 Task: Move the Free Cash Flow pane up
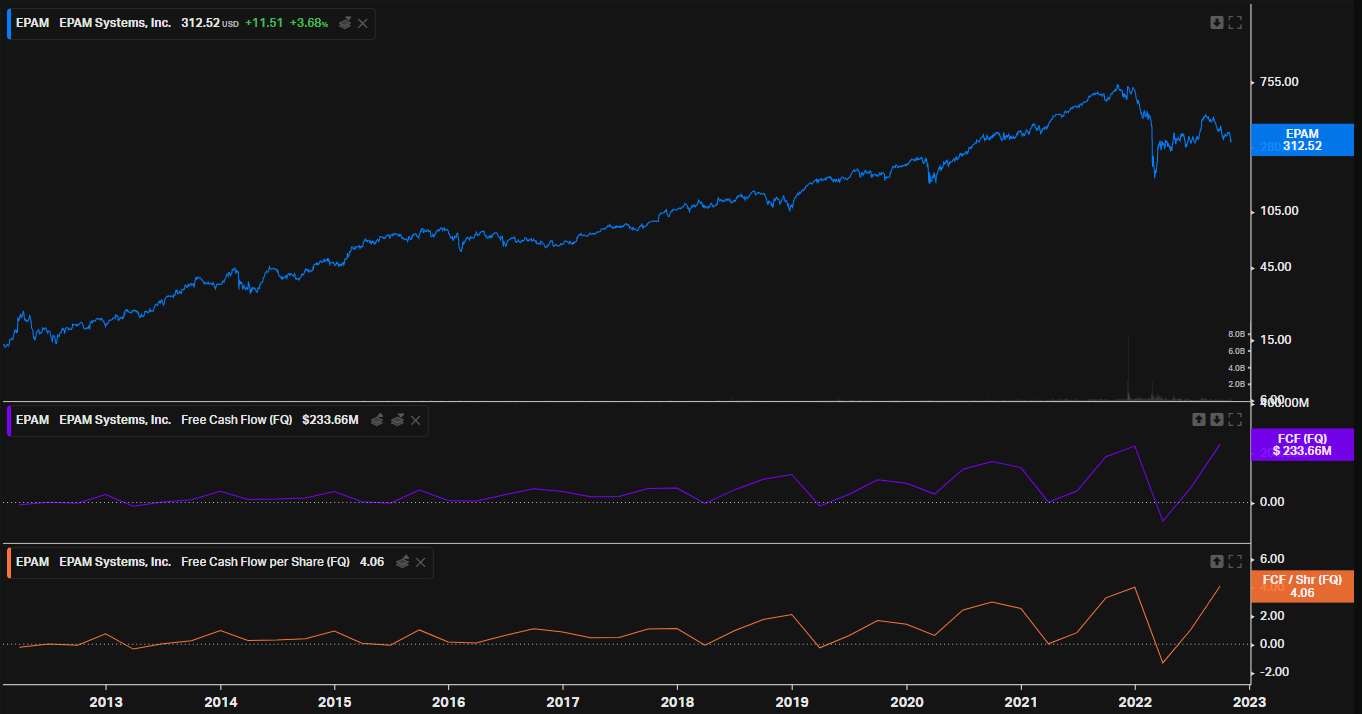(1199, 419)
